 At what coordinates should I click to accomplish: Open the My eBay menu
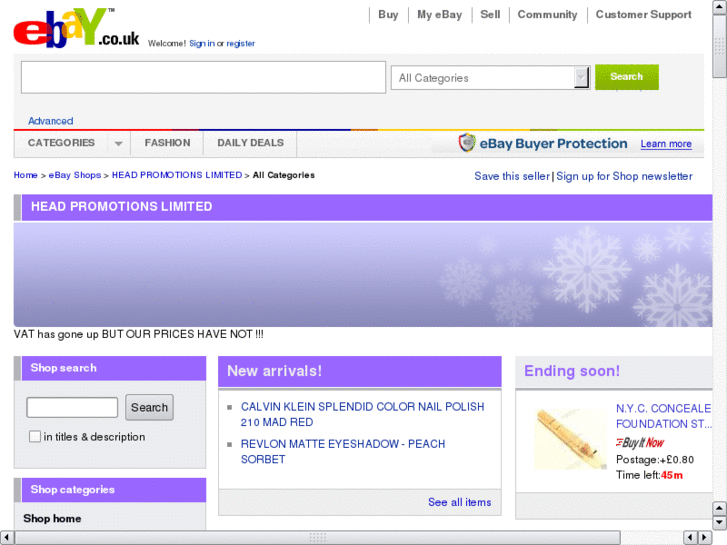tap(440, 14)
